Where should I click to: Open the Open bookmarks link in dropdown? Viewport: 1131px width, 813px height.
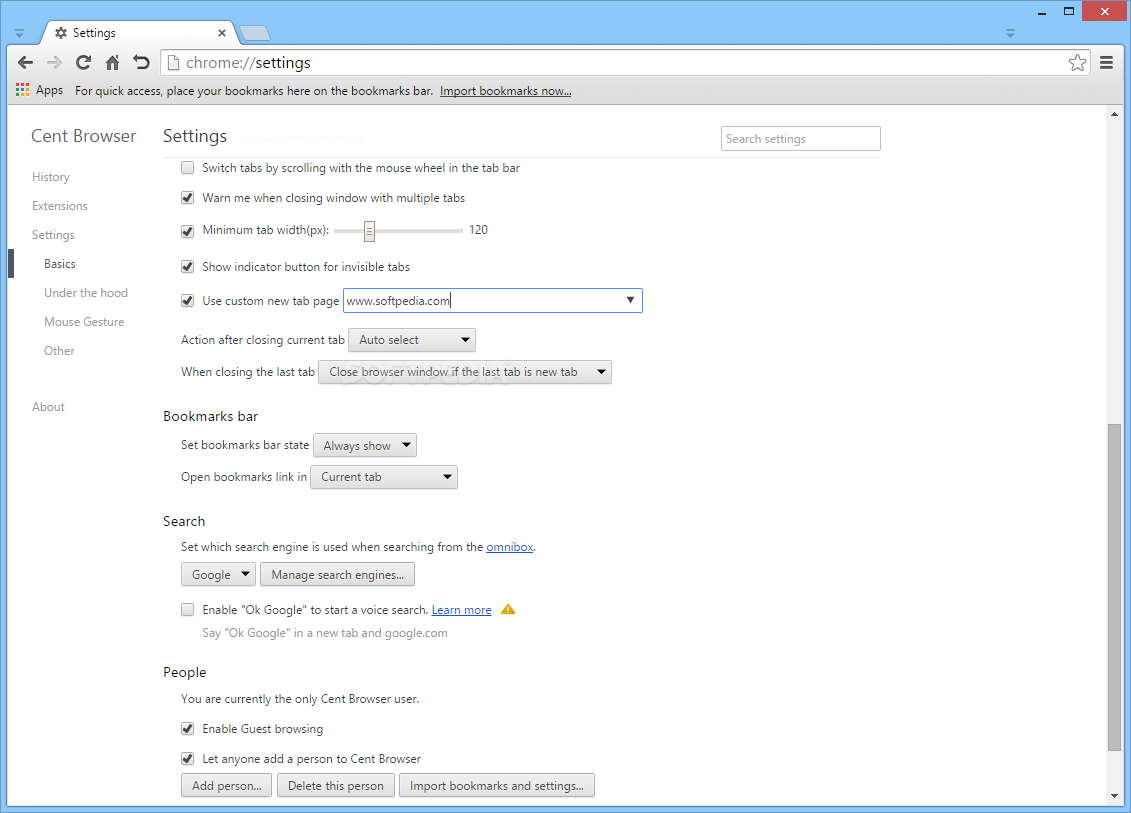point(384,477)
